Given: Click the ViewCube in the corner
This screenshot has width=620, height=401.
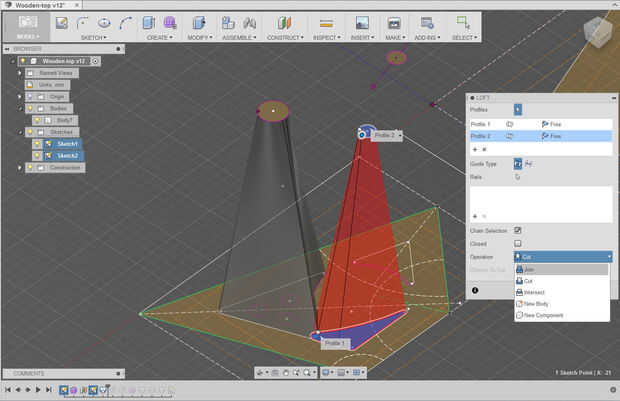Looking at the screenshot, I should click(x=598, y=32).
